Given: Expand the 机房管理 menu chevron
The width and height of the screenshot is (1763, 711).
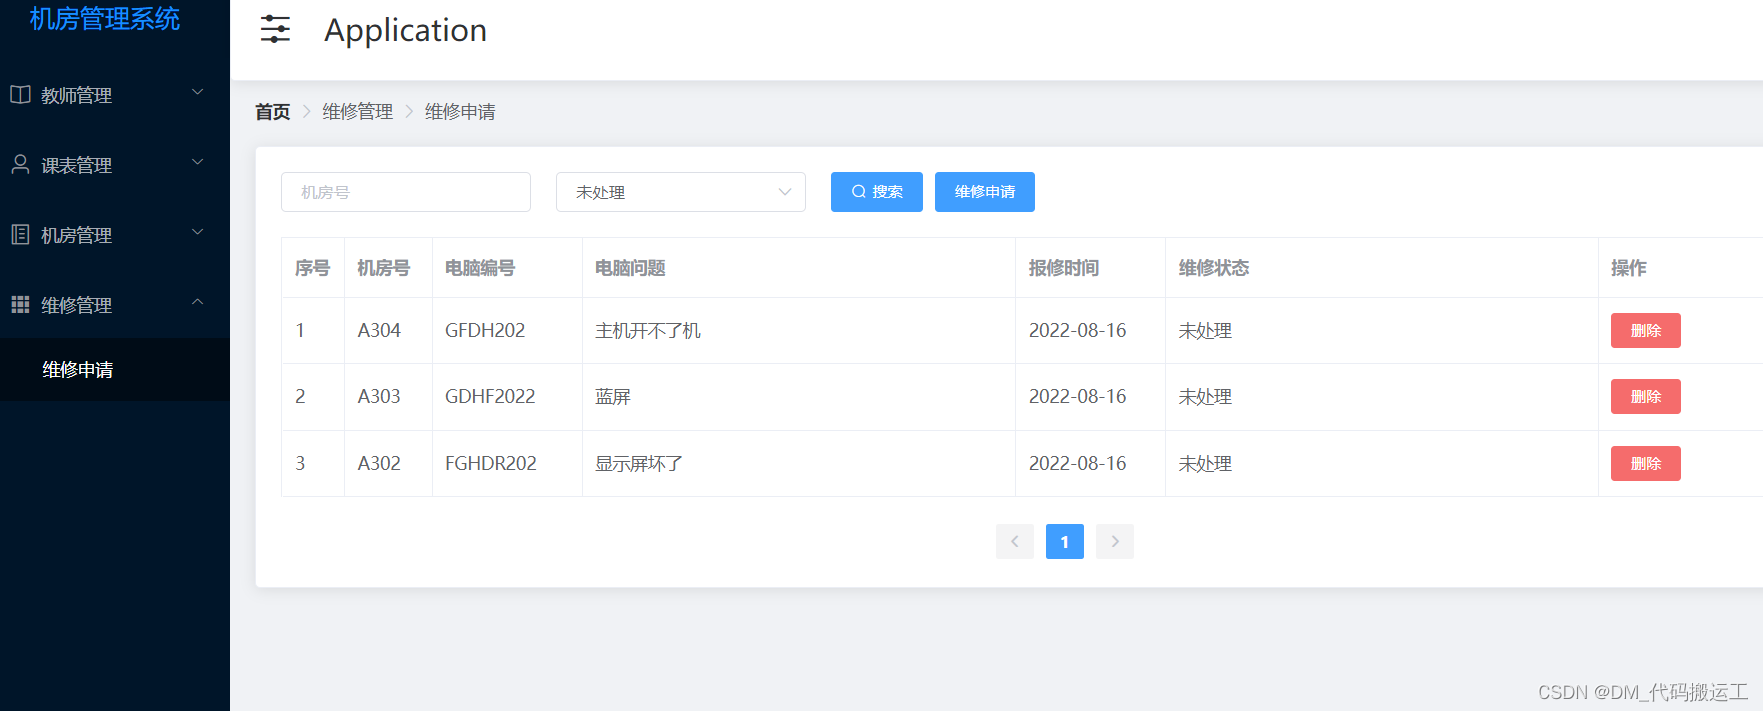Looking at the screenshot, I should coord(197,232).
